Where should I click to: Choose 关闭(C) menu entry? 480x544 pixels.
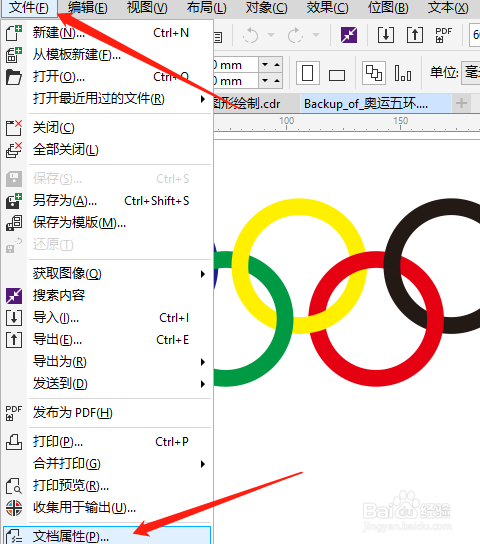pos(108,128)
